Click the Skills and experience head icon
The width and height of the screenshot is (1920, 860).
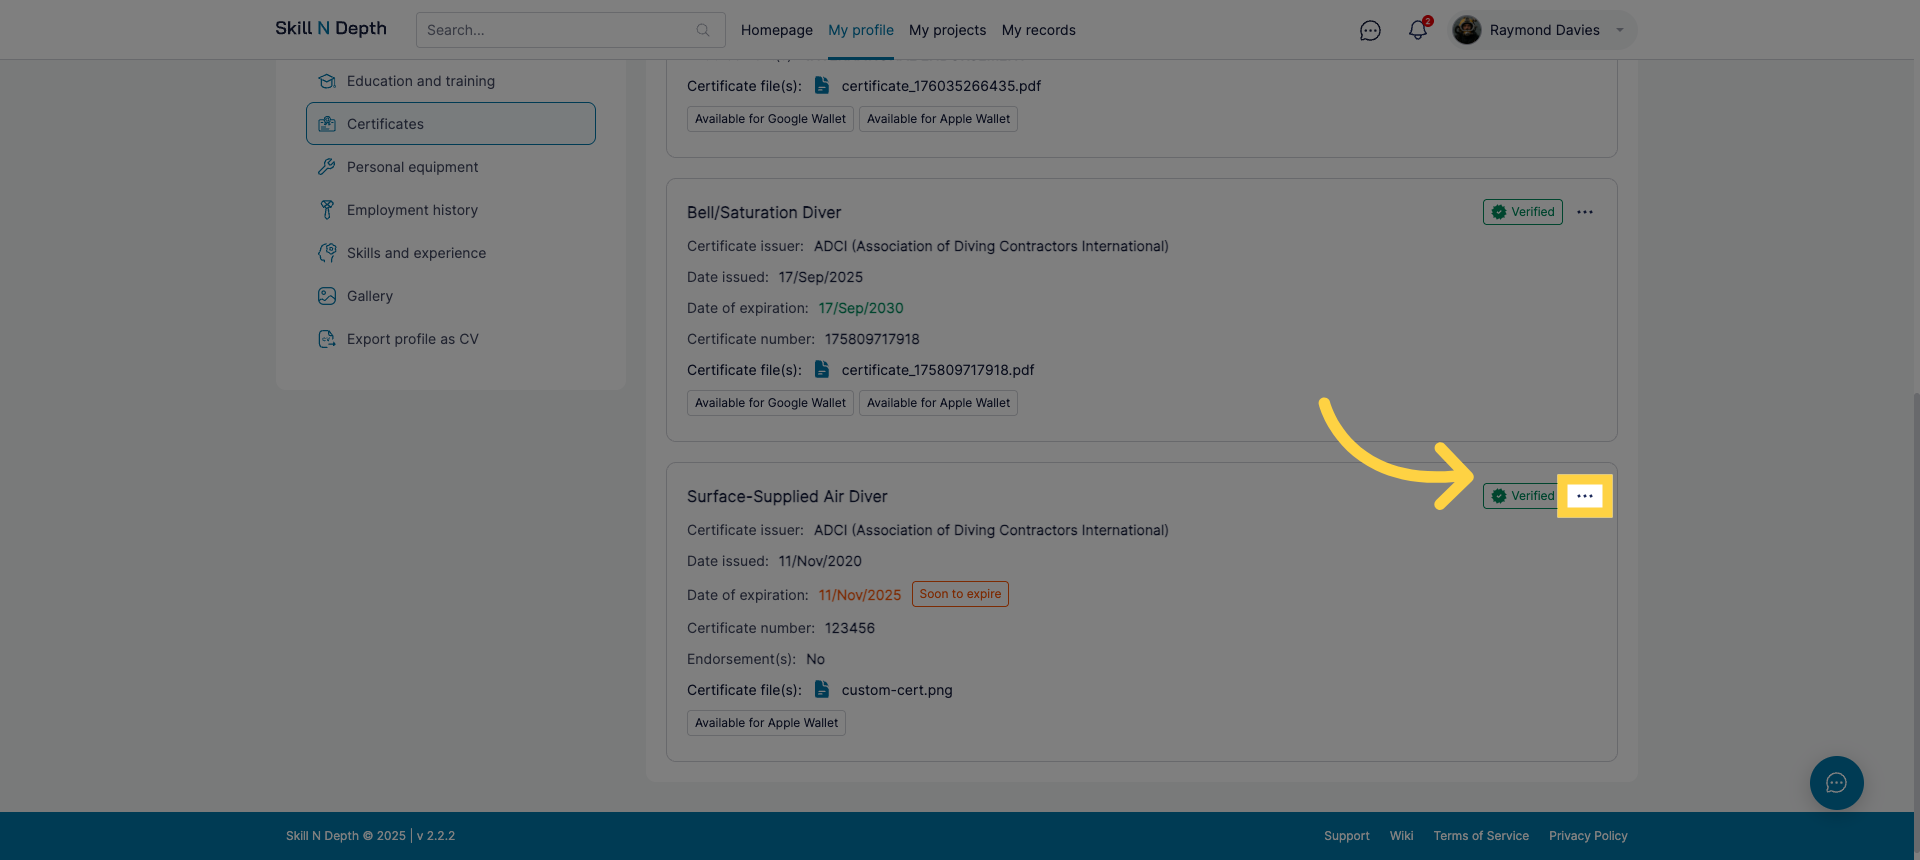click(327, 253)
